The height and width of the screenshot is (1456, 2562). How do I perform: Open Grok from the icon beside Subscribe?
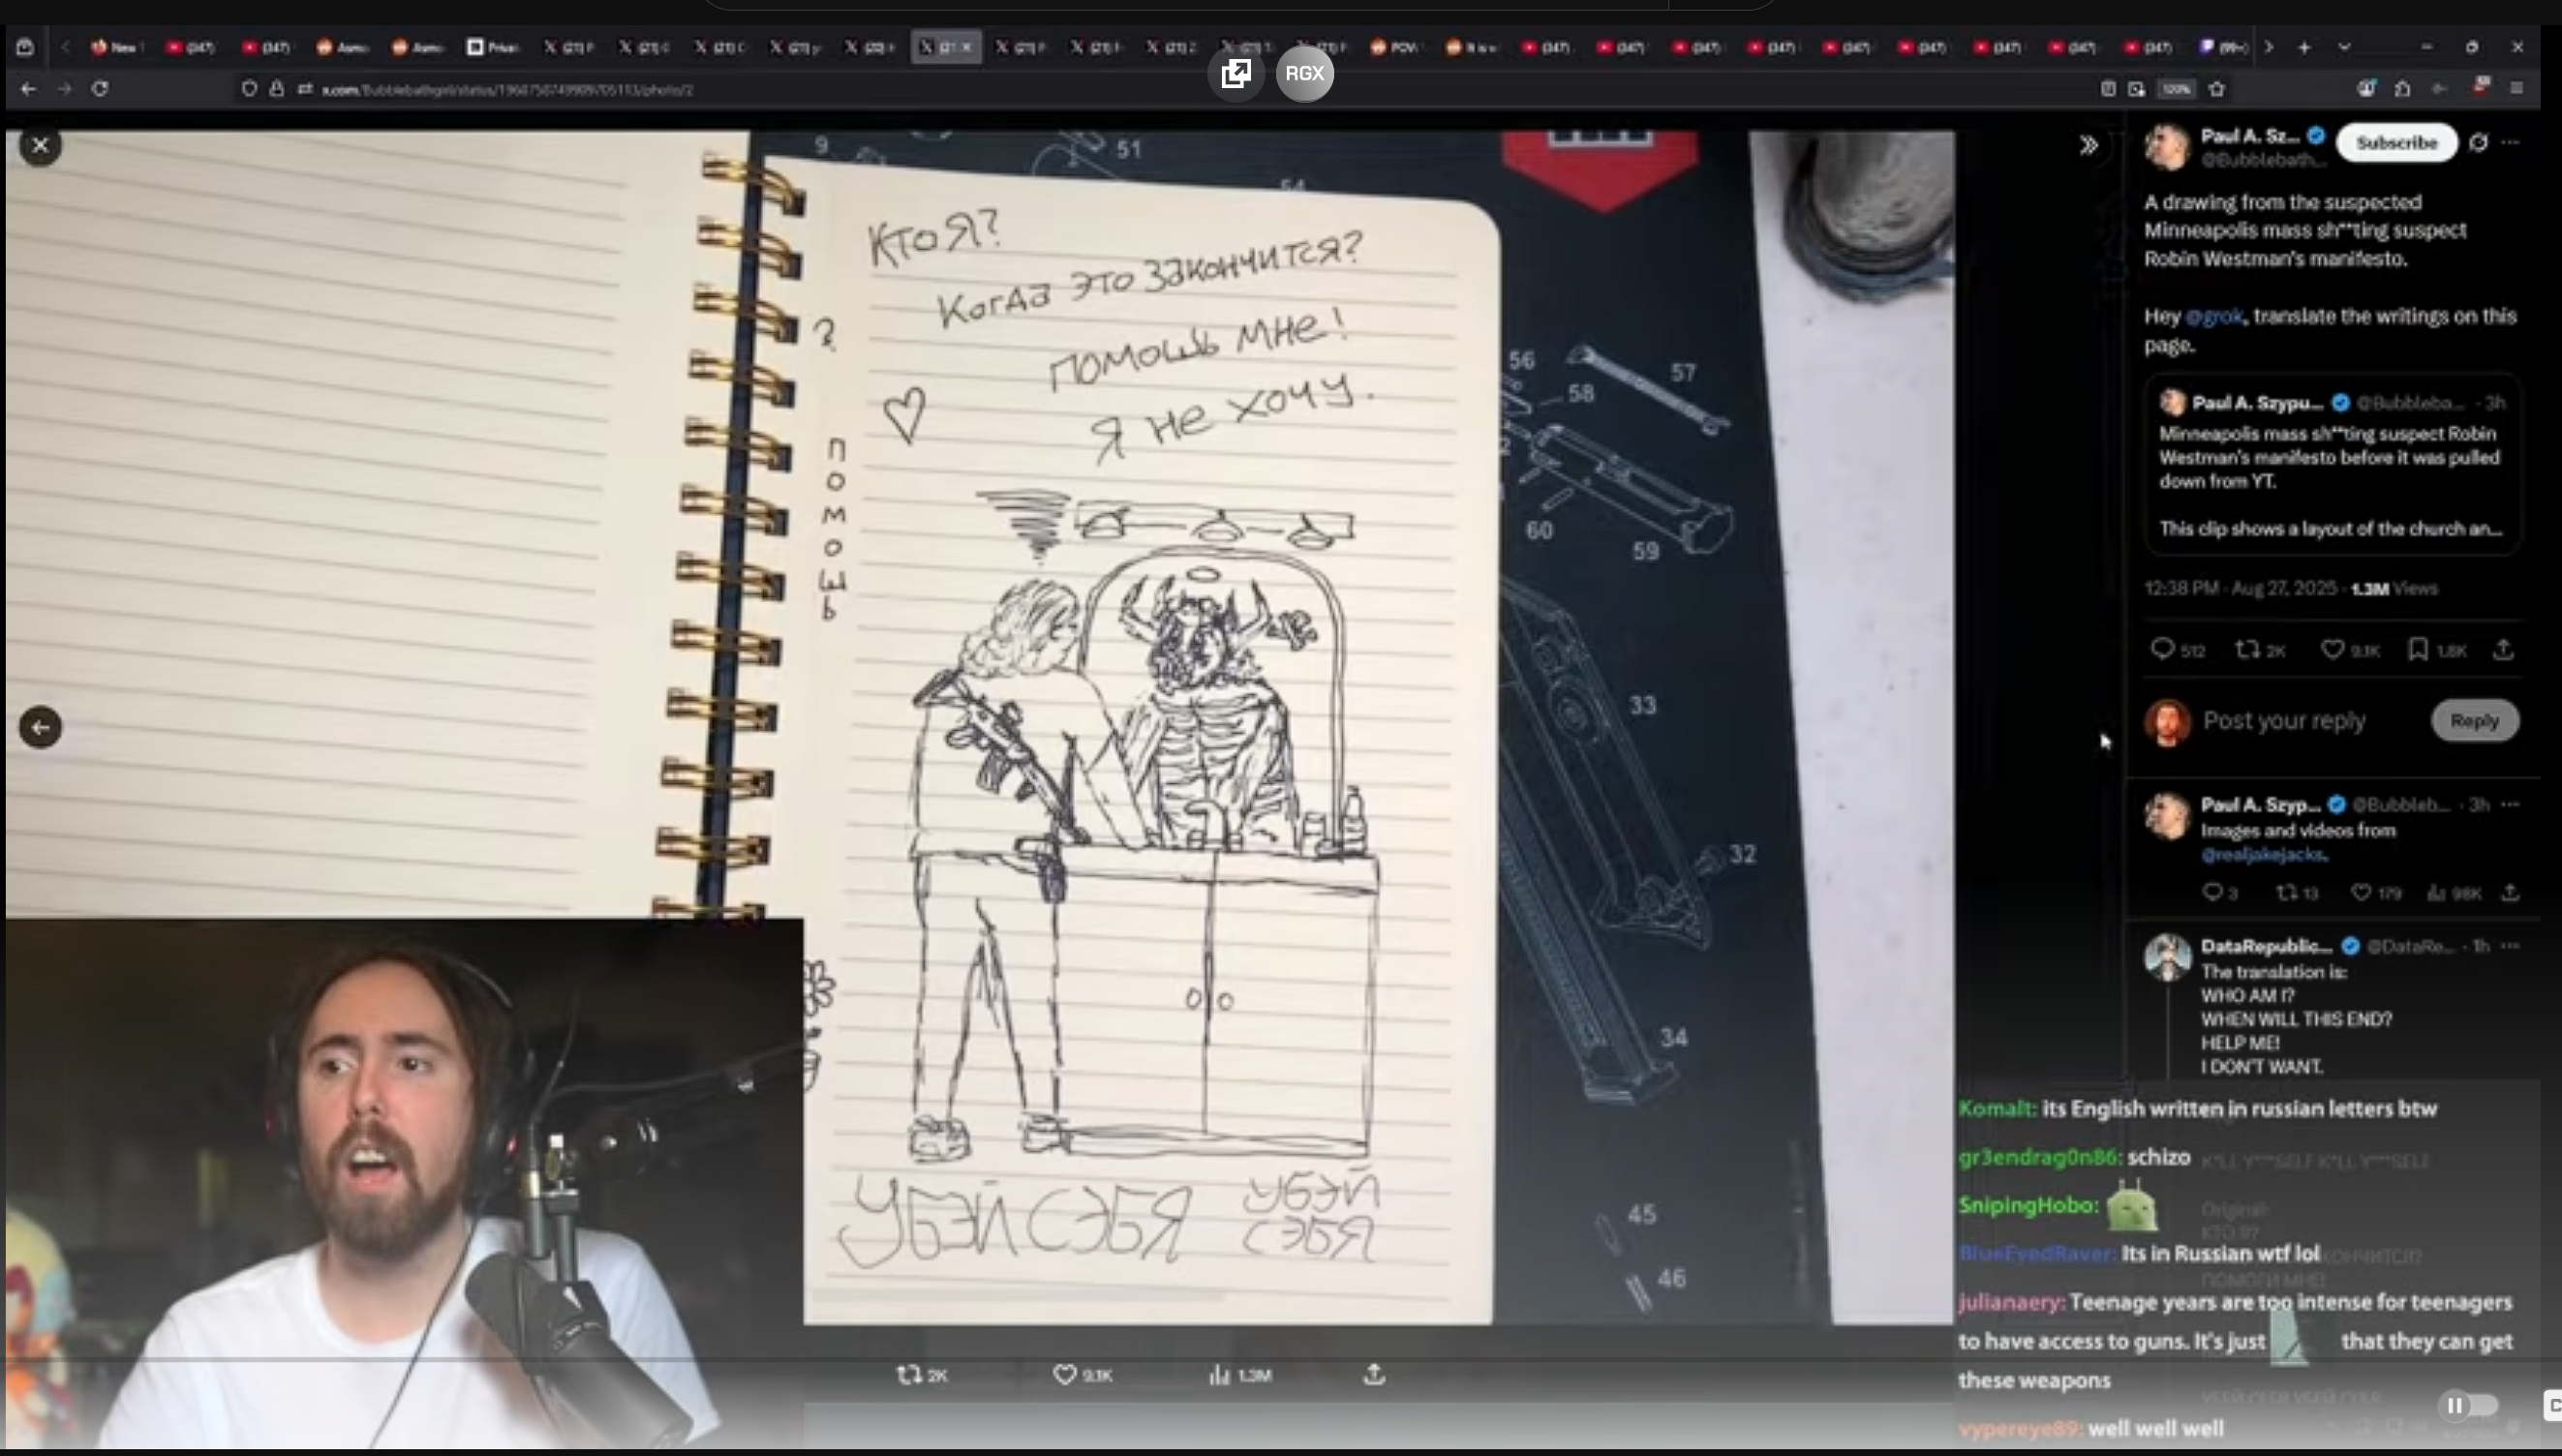click(x=2478, y=143)
